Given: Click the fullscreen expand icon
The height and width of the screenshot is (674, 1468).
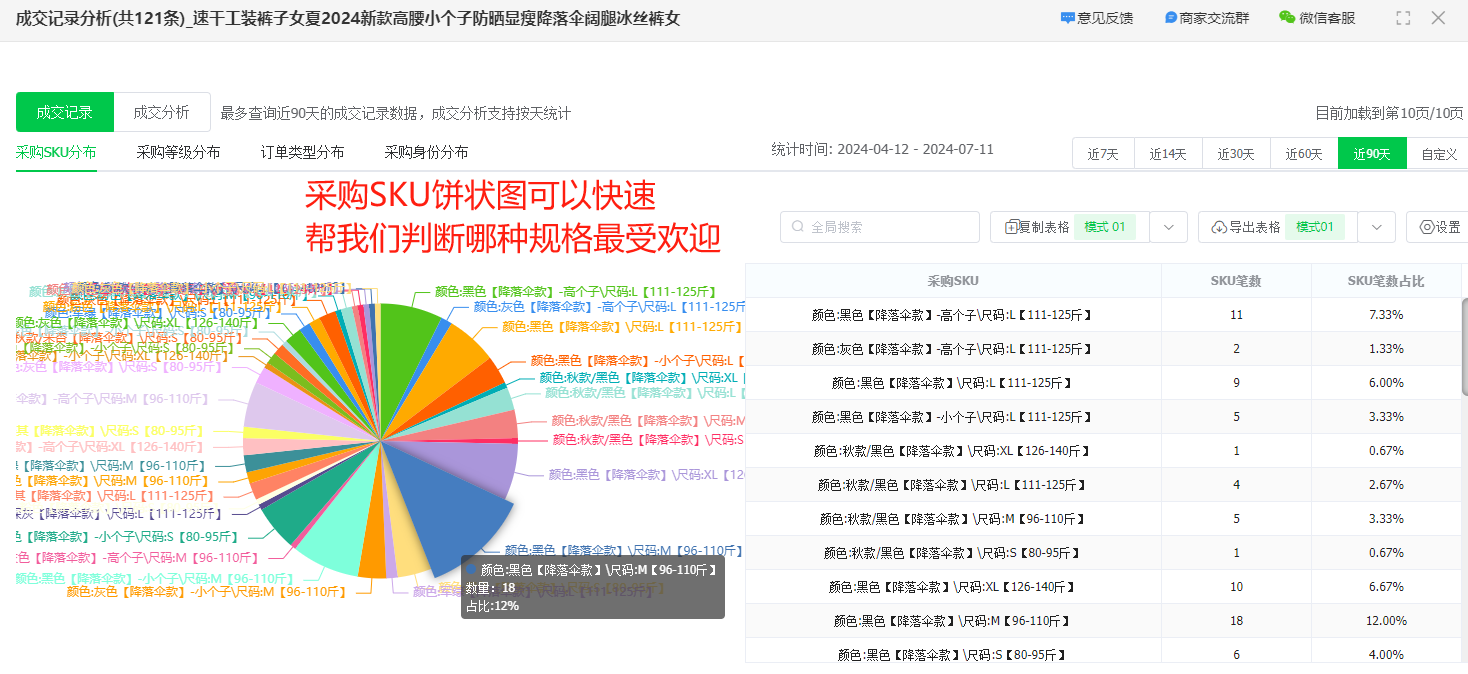Looking at the screenshot, I should (x=1402, y=17).
